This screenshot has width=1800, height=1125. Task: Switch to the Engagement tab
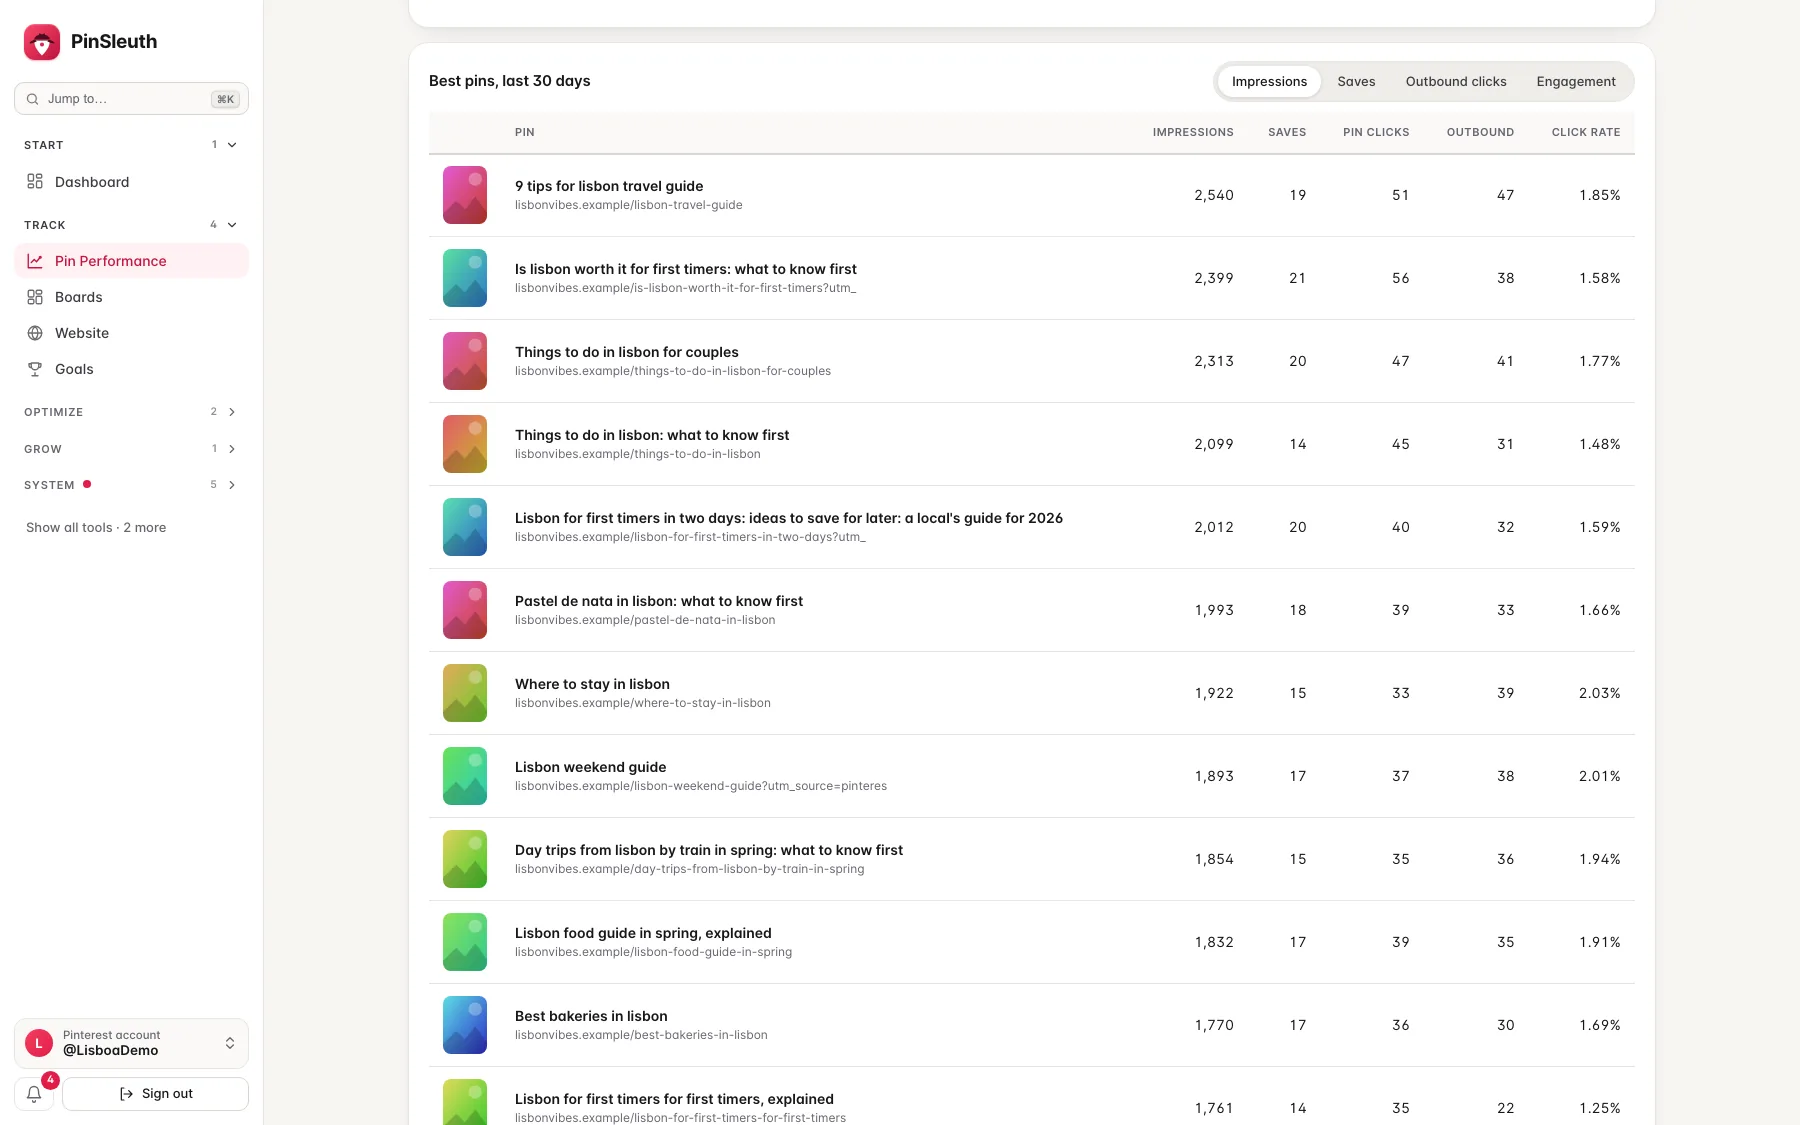click(x=1576, y=82)
